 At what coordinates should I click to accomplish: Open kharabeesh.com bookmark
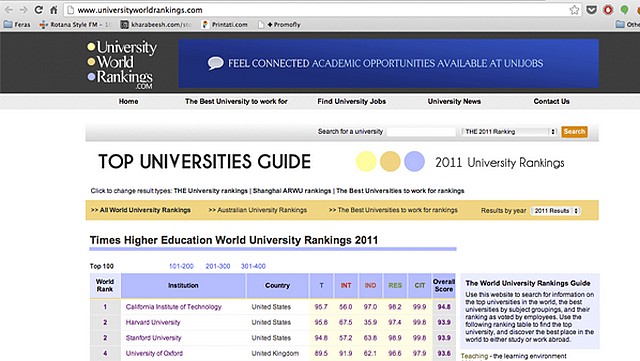(x=156, y=25)
